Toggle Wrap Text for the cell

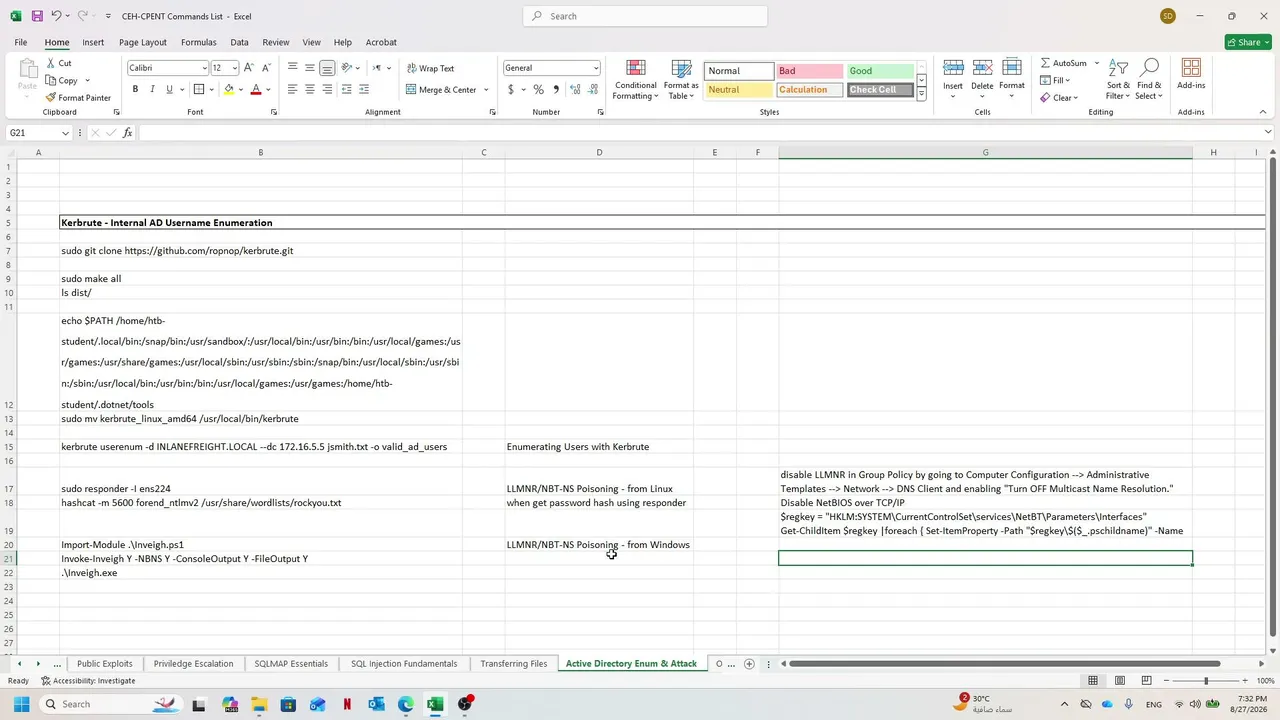click(x=430, y=68)
